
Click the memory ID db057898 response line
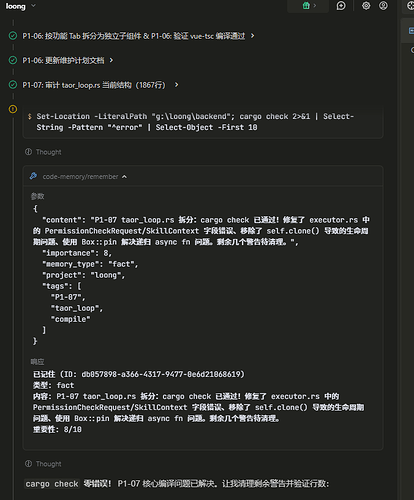click(x=139, y=374)
